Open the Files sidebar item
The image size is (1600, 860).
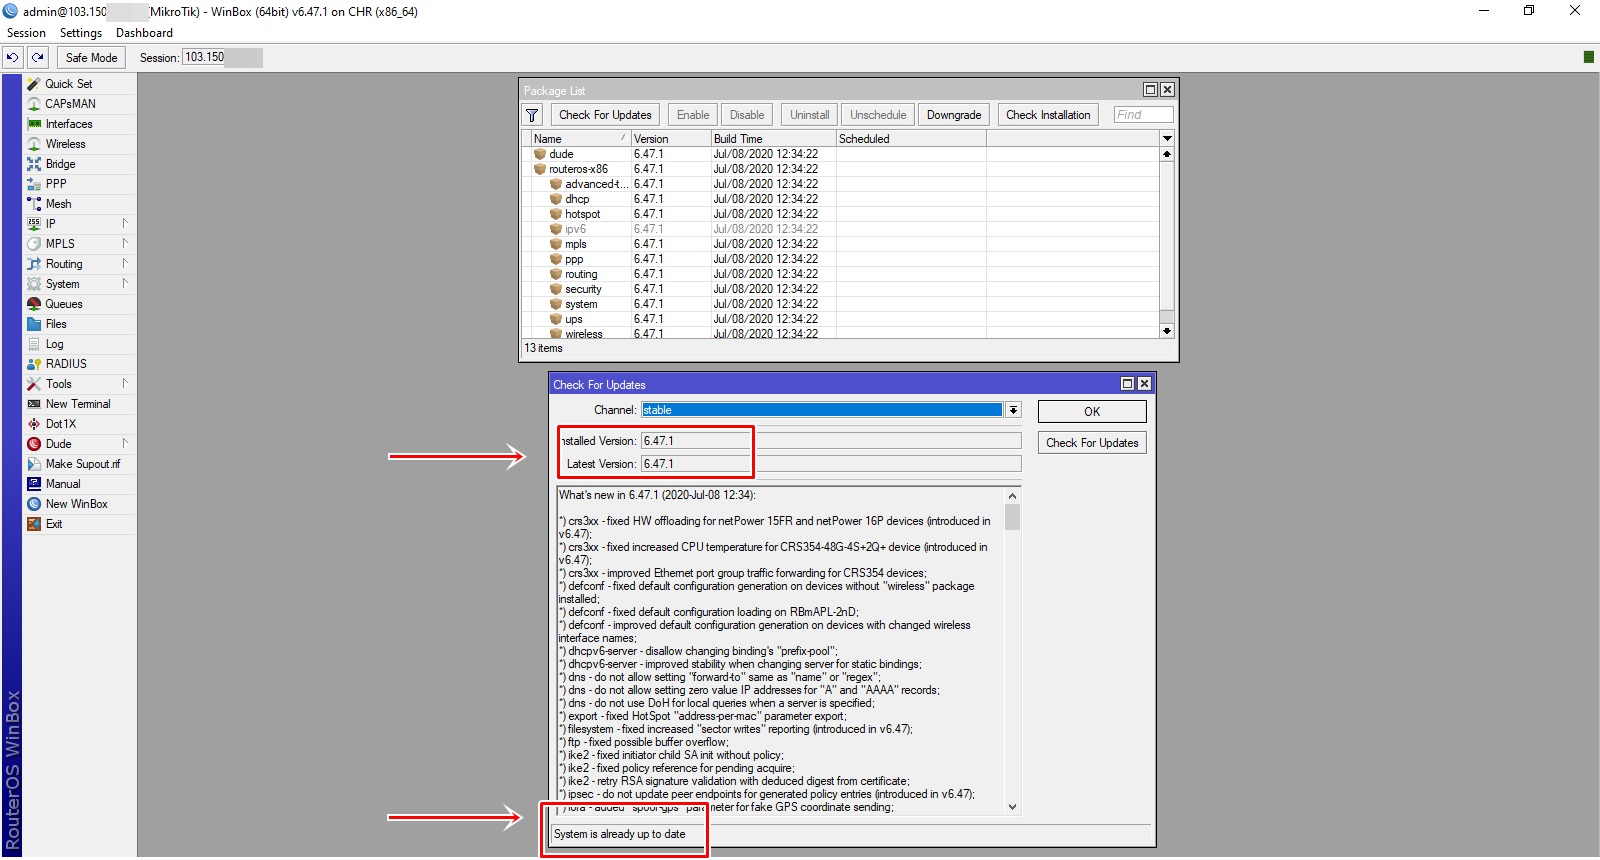point(56,324)
